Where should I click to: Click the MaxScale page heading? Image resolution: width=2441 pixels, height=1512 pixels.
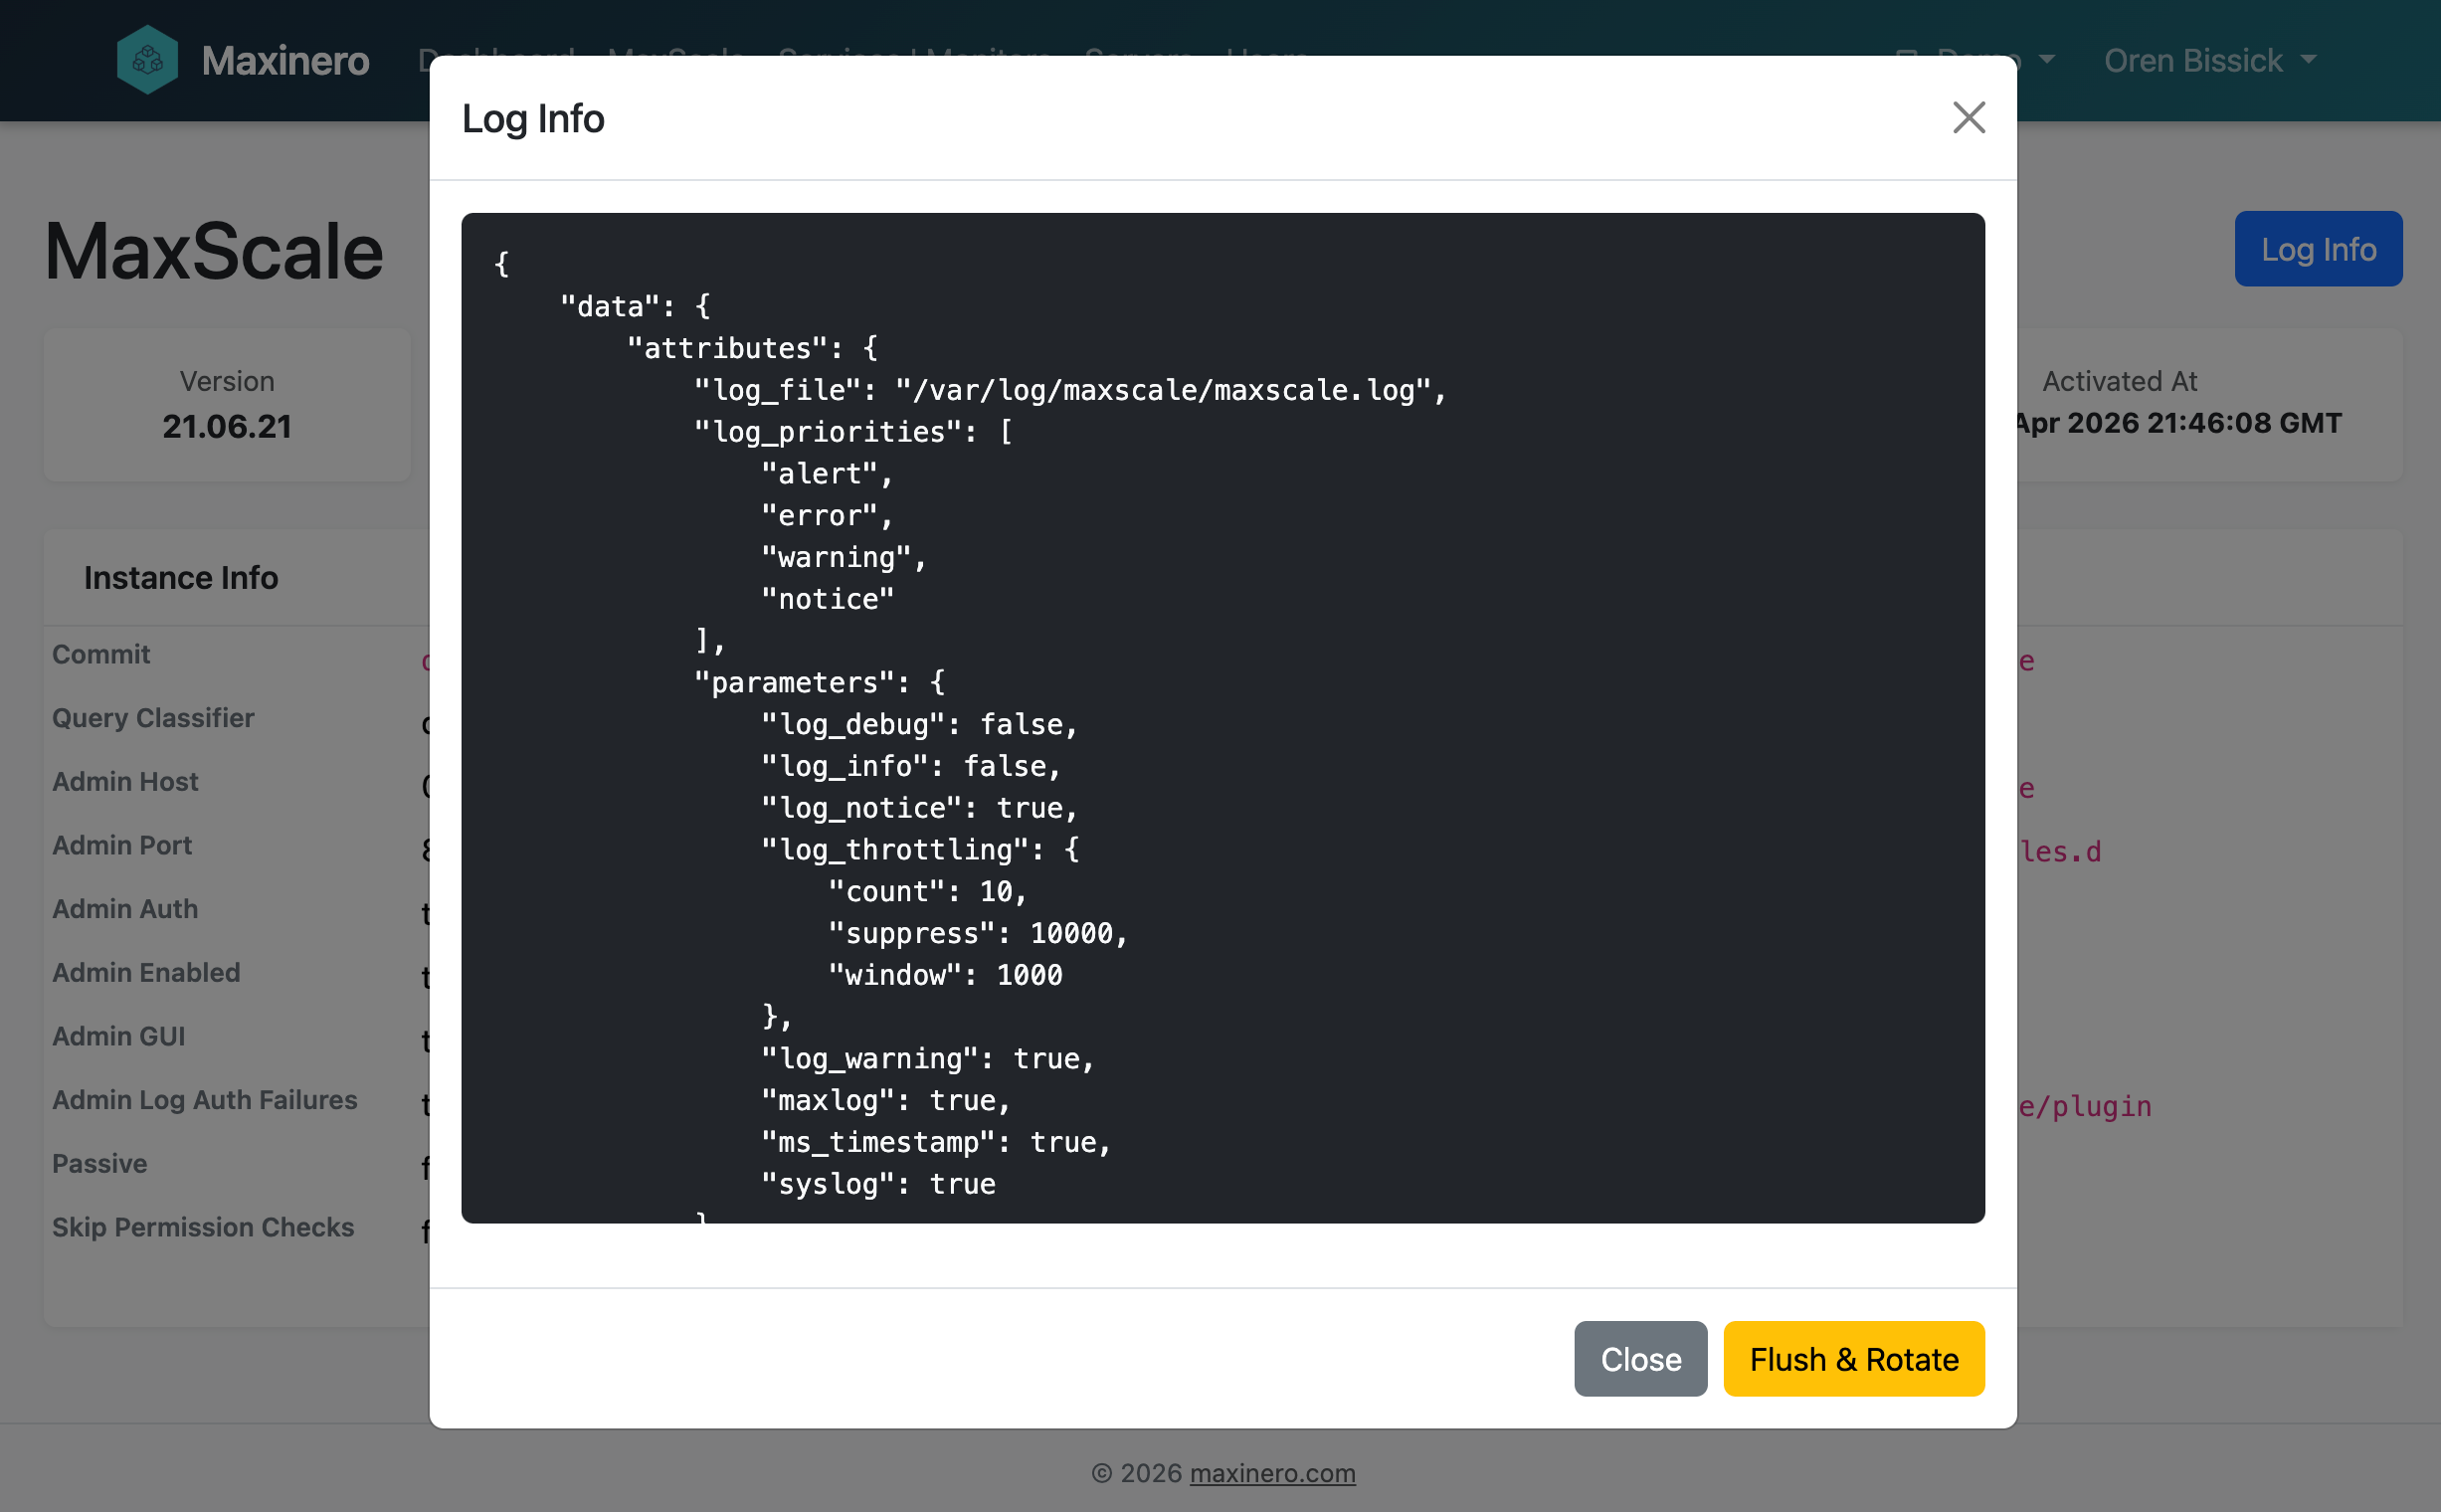(214, 252)
